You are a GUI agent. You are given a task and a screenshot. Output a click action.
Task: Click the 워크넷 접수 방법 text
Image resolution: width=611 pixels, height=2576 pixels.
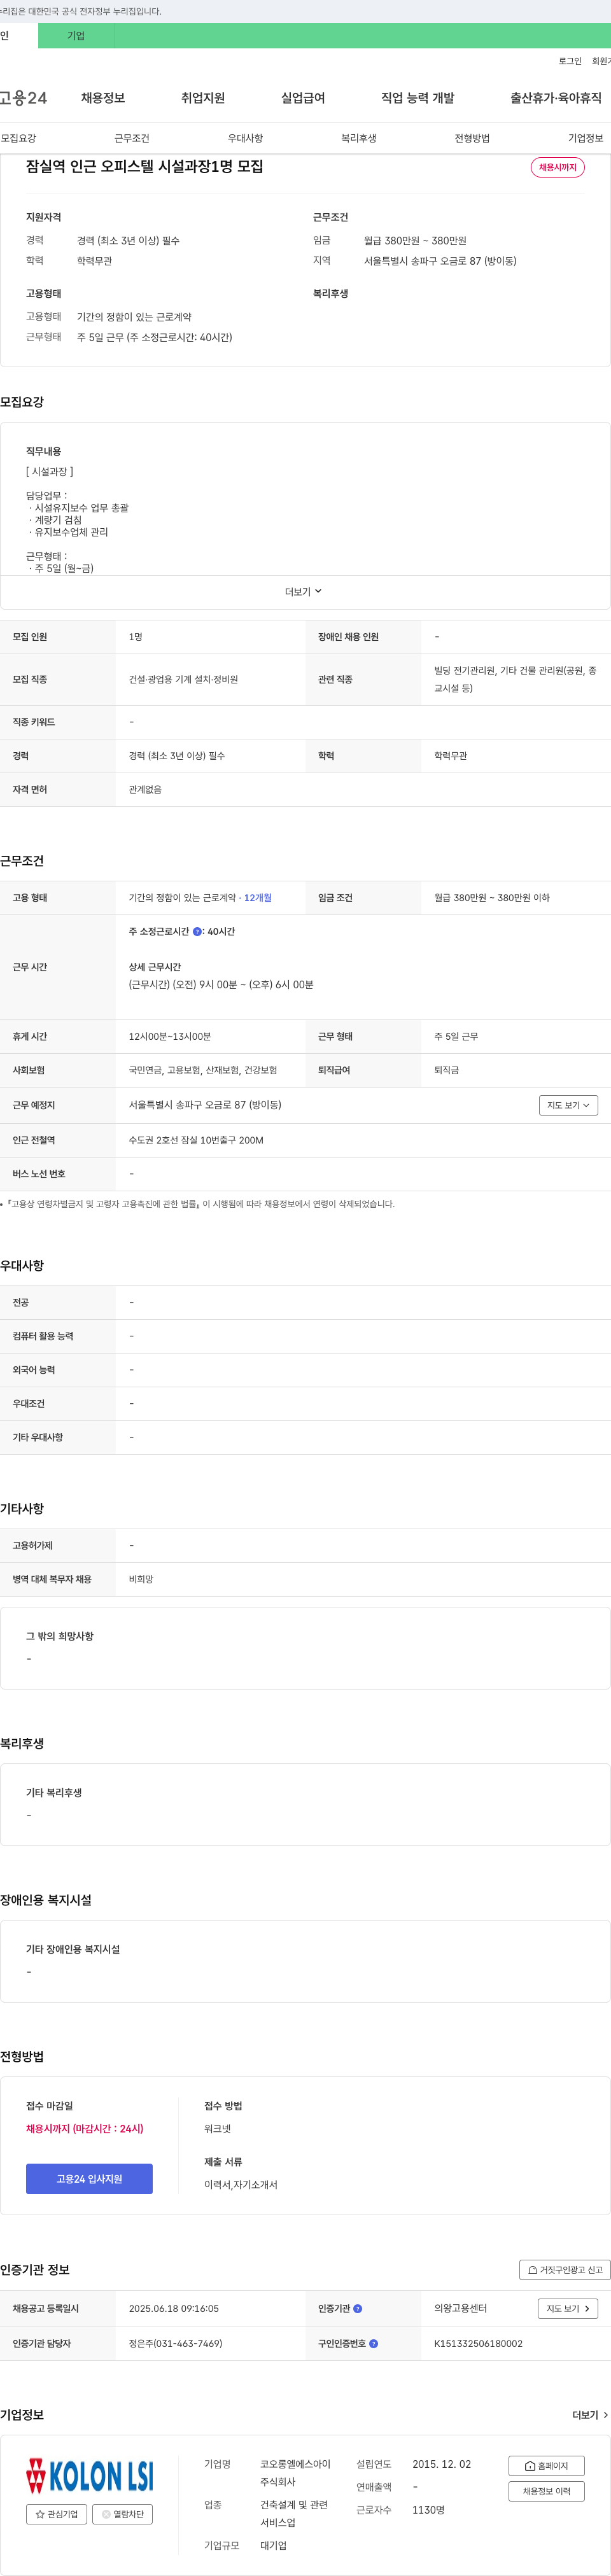click(x=217, y=2129)
